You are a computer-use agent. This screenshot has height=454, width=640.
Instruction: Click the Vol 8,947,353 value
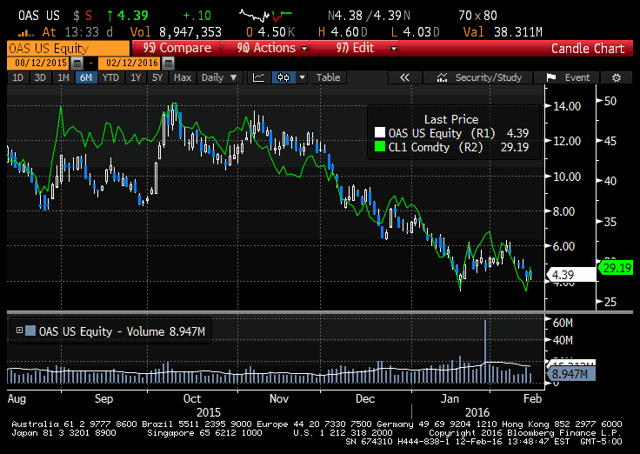point(176,32)
